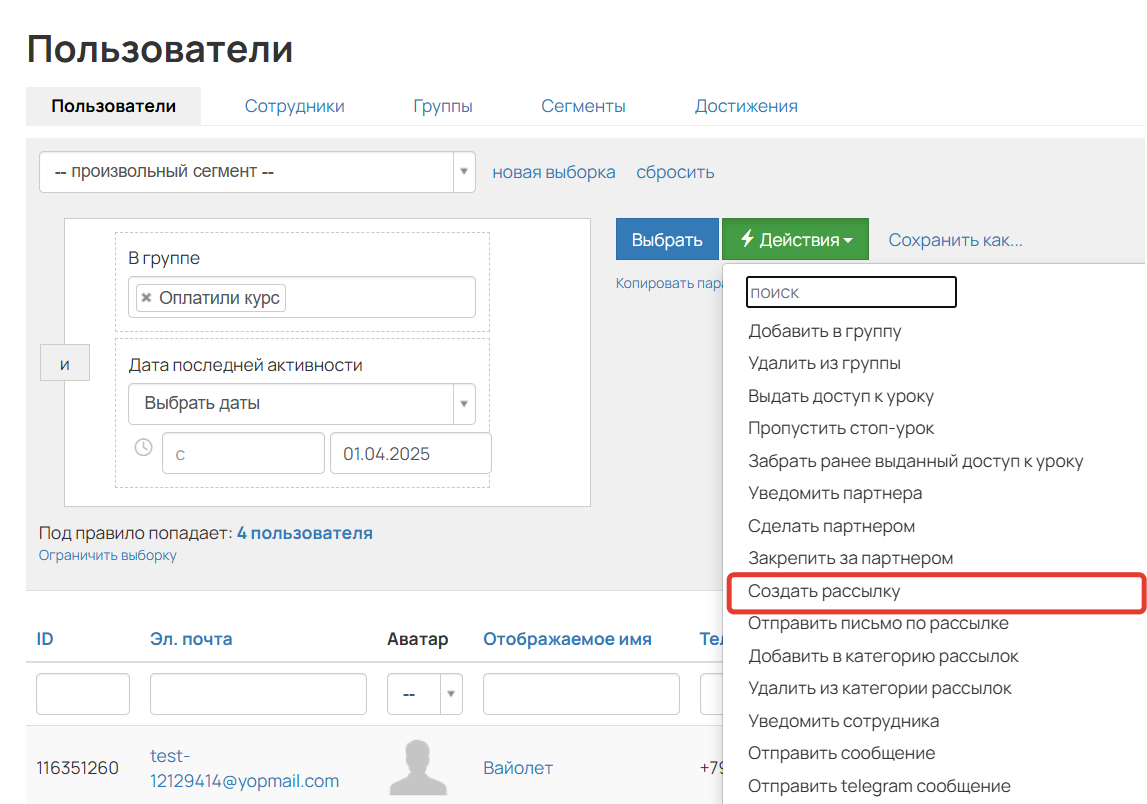Sort by the ID column header

pos(45,639)
